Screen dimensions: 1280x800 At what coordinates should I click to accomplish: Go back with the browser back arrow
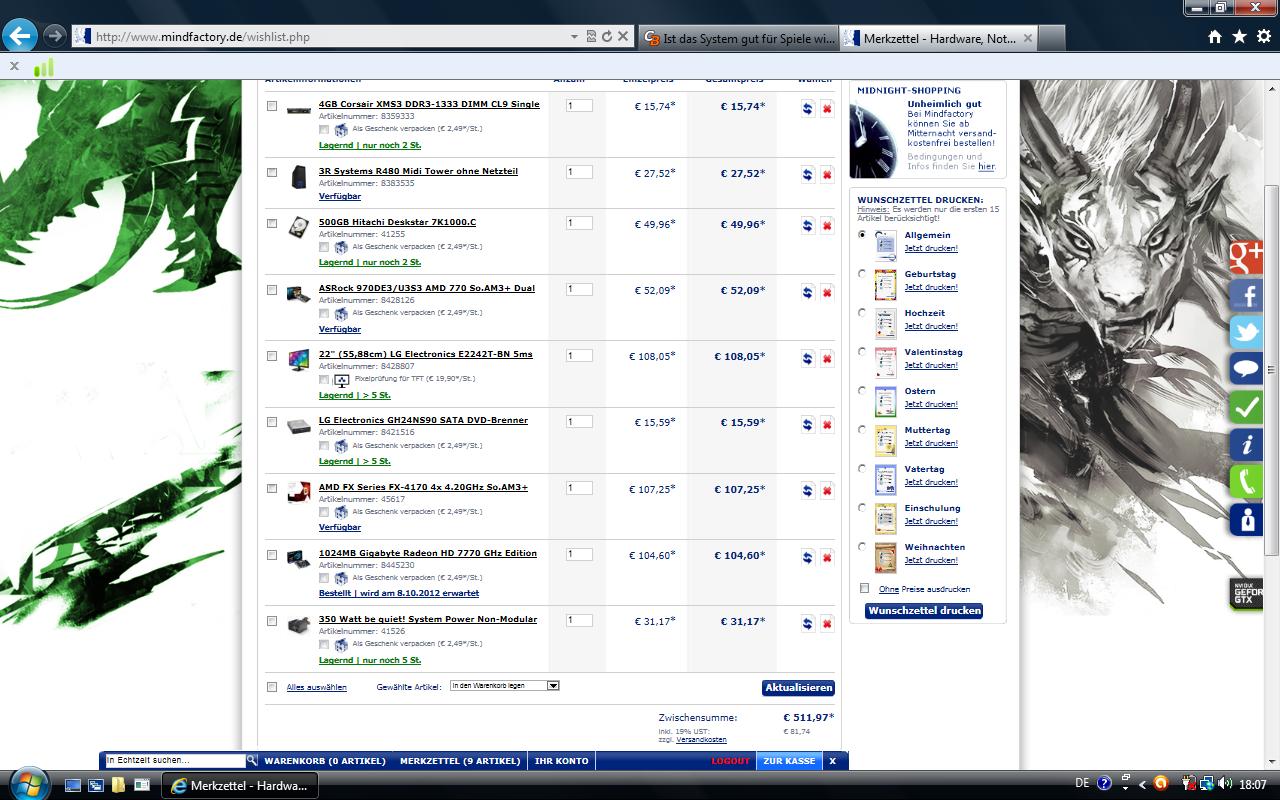click(x=19, y=36)
